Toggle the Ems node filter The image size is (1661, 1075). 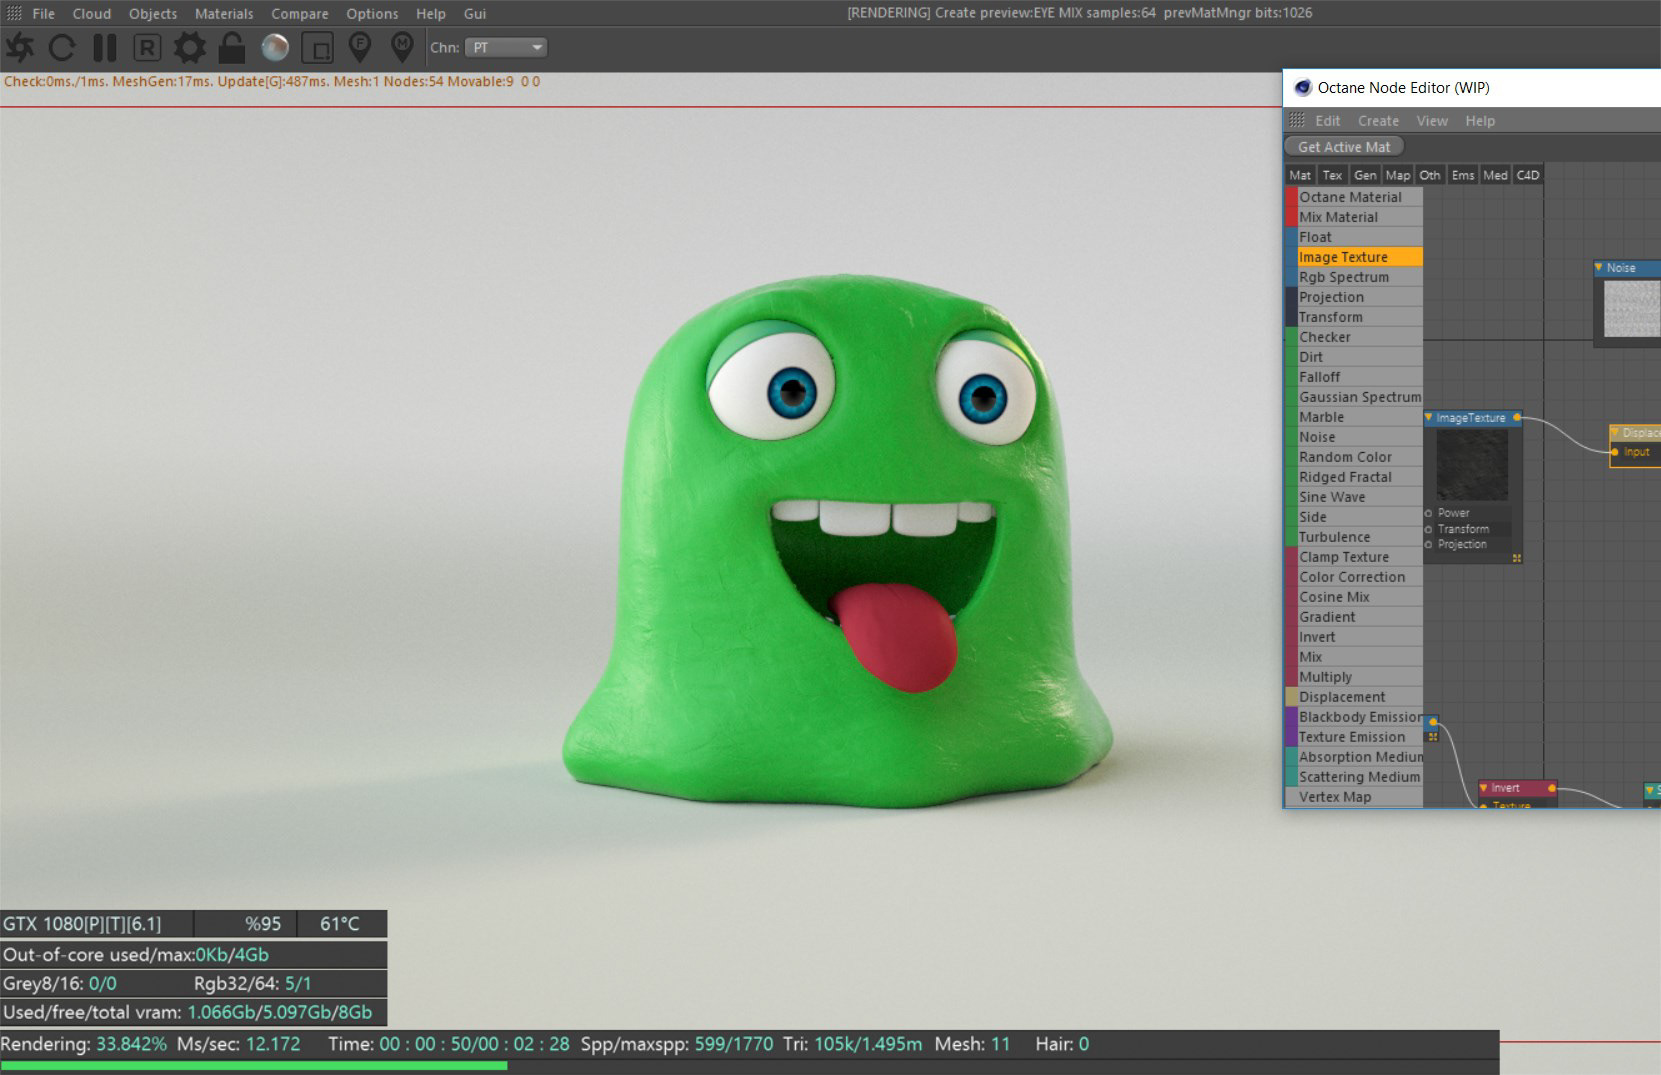[x=1463, y=175]
